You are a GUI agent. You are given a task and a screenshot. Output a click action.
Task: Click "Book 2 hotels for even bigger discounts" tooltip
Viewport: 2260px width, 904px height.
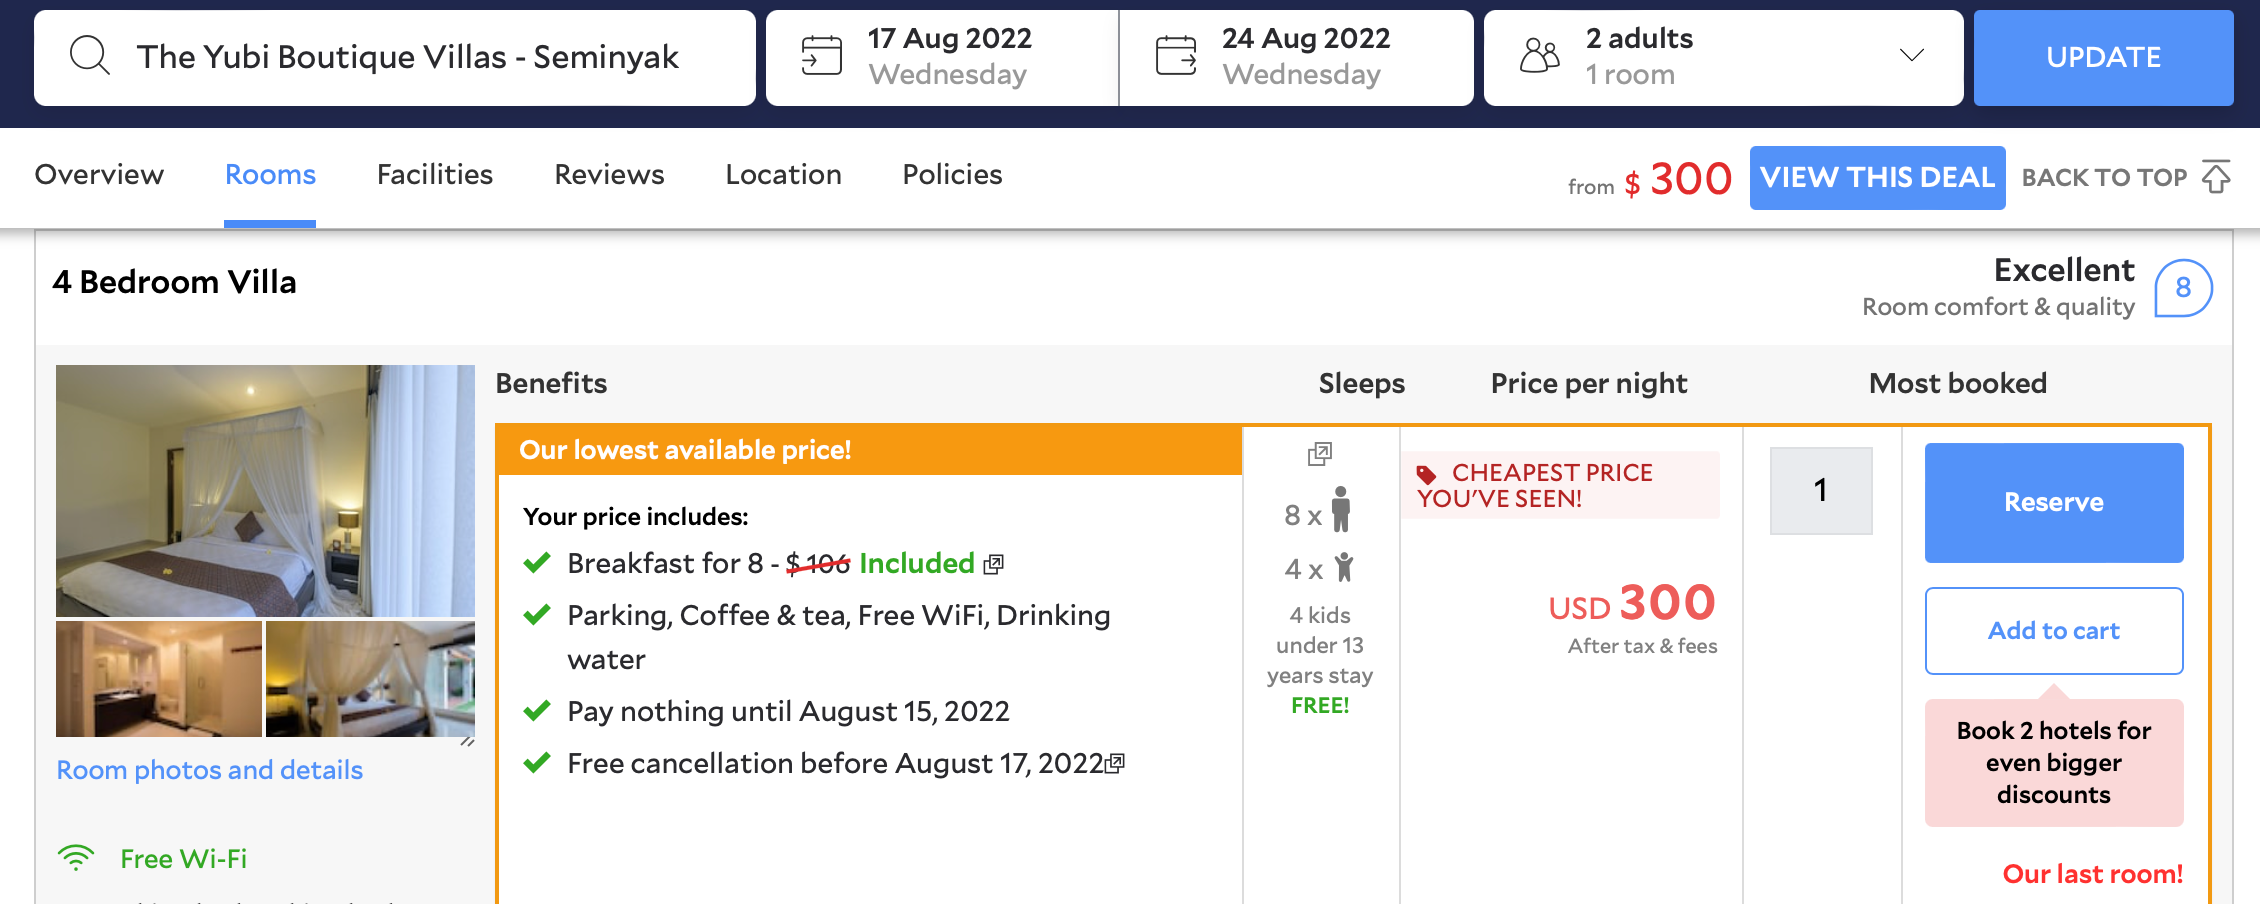click(2054, 762)
